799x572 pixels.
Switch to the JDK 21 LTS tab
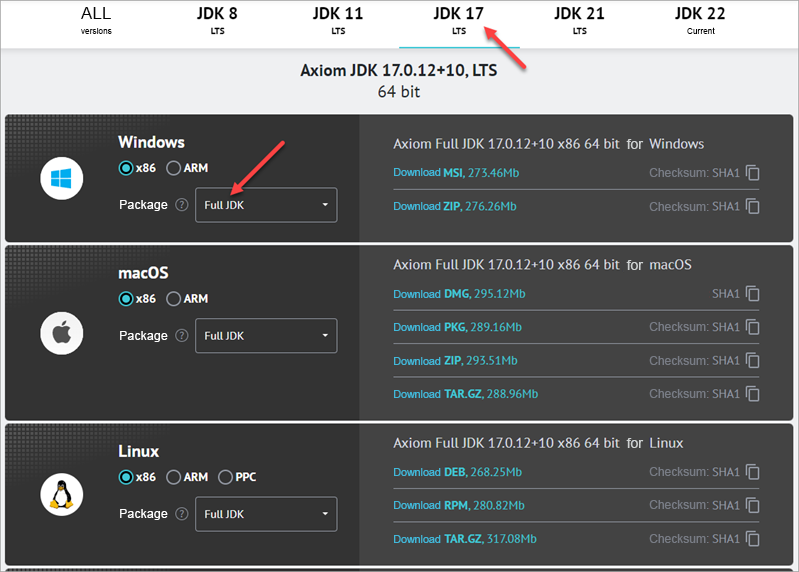tap(580, 20)
